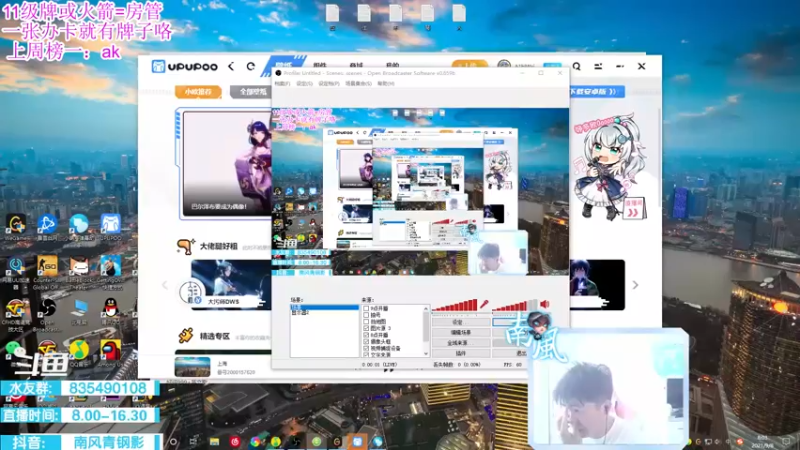Toggle first source checkbox in OBS list

pyautogui.click(x=366, y=309)
